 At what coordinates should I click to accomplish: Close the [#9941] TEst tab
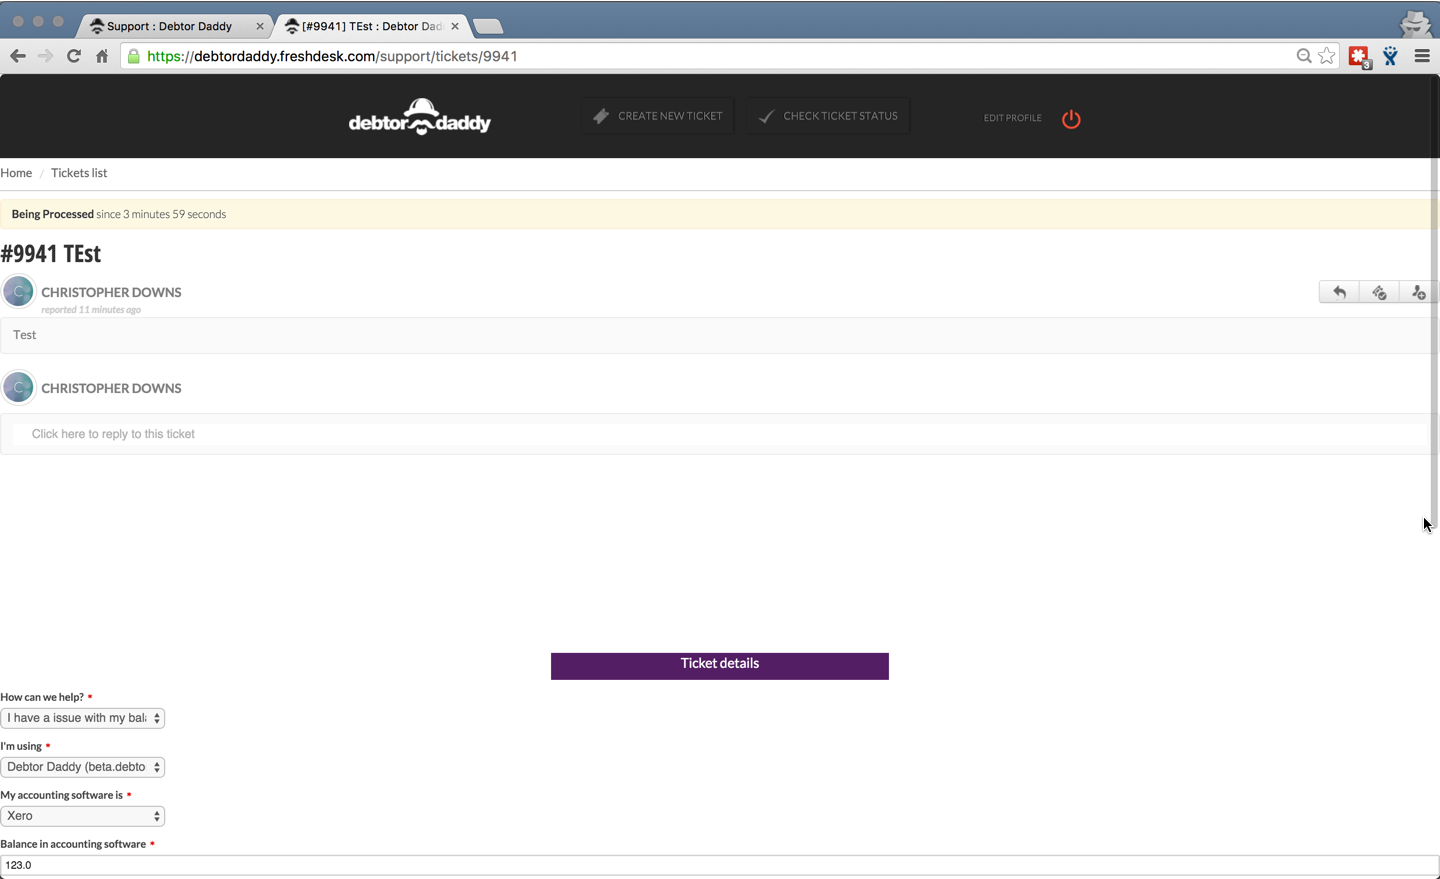tap(455, 26)
